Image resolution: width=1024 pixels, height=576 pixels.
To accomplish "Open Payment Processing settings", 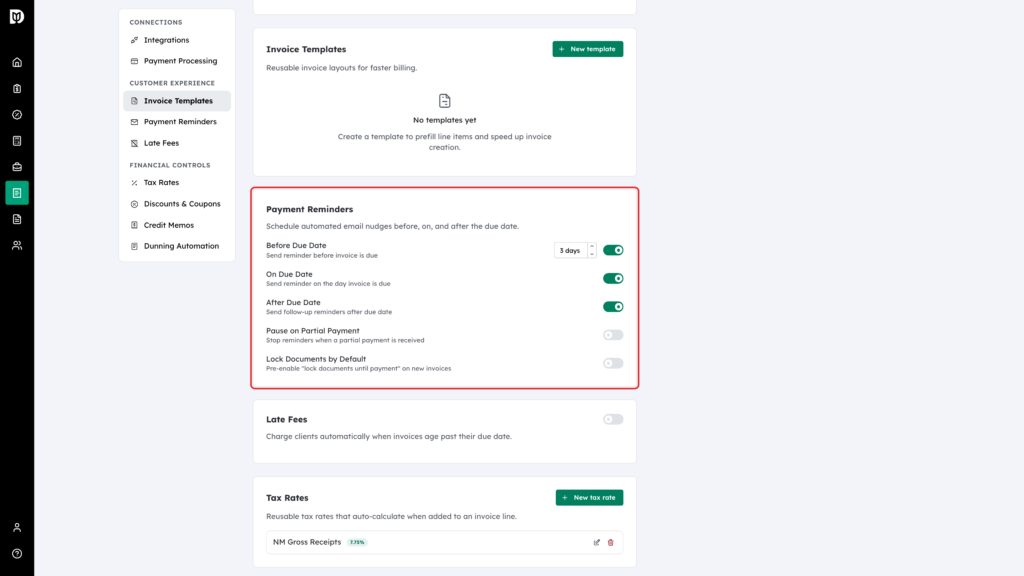I will (x=177, y=61).
